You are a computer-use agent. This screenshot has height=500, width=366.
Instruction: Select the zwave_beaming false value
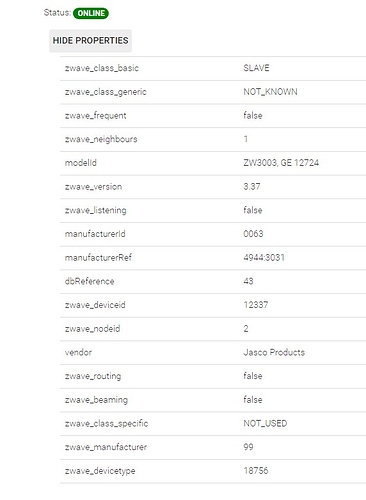(253, 400)
